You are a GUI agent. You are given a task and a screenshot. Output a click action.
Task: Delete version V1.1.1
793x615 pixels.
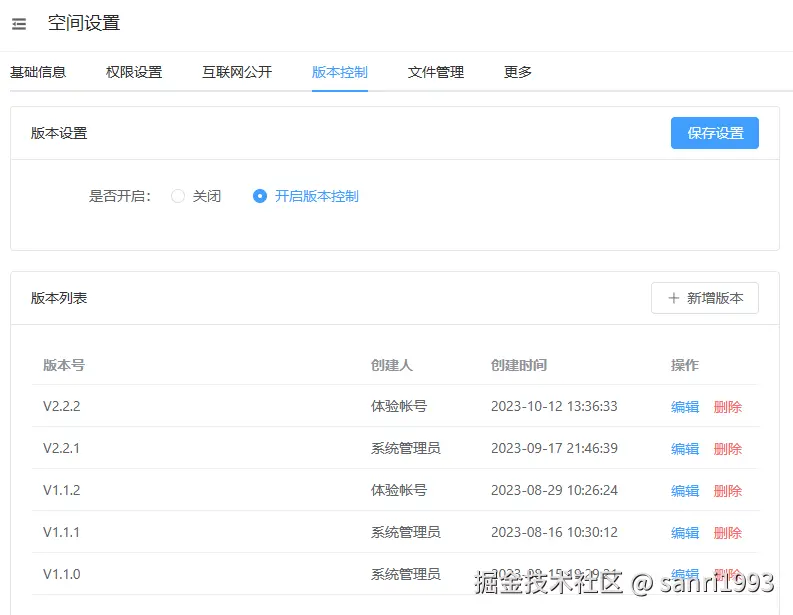point(728,533)
